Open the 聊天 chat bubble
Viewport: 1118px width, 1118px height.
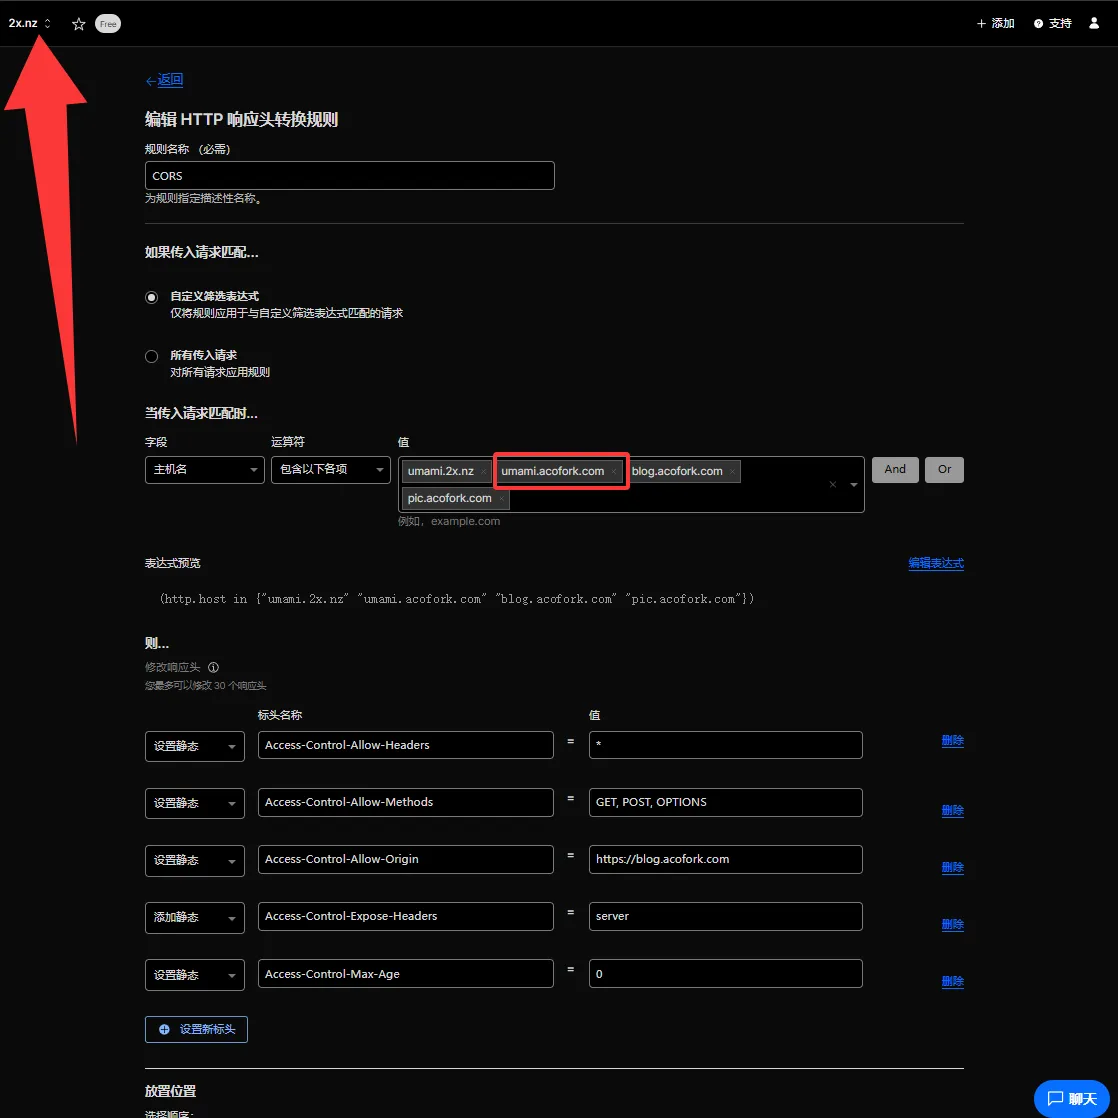[1071, 1098]
